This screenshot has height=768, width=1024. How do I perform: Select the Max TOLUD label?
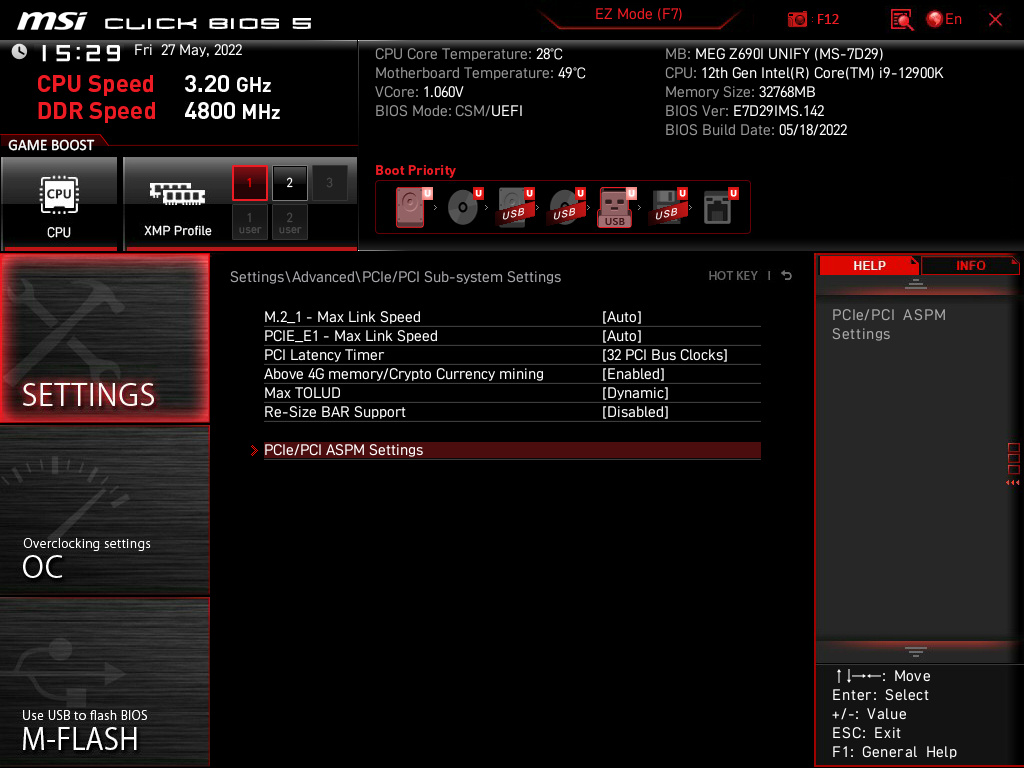tap(302, 393)
